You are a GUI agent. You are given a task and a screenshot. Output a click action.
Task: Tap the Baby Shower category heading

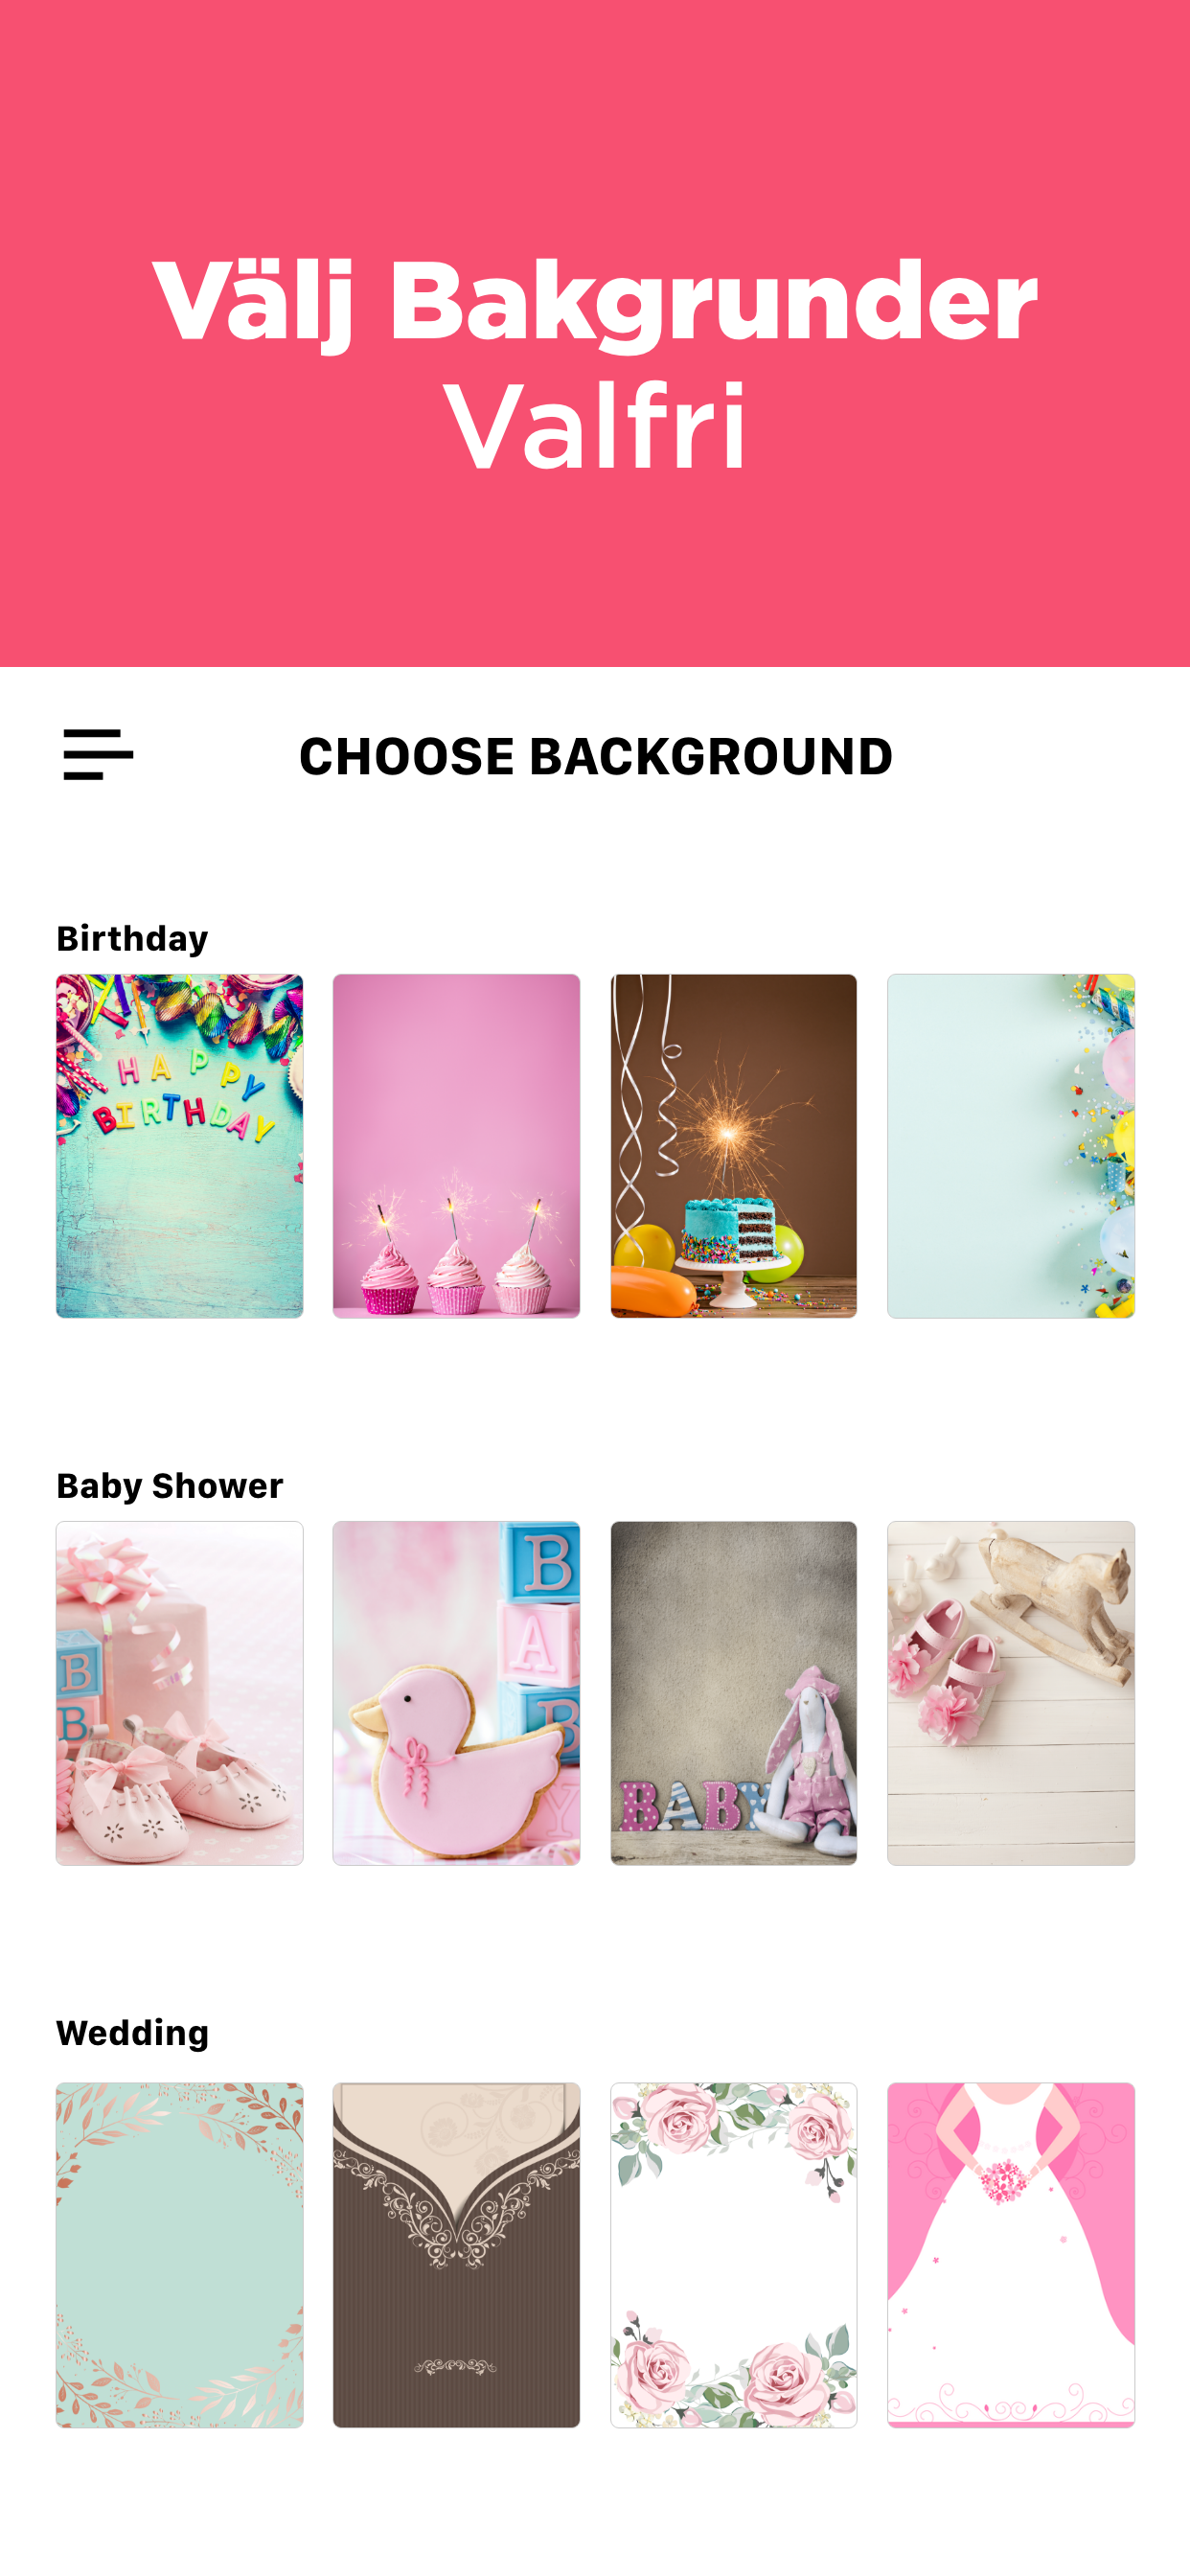click(170, 1486)
